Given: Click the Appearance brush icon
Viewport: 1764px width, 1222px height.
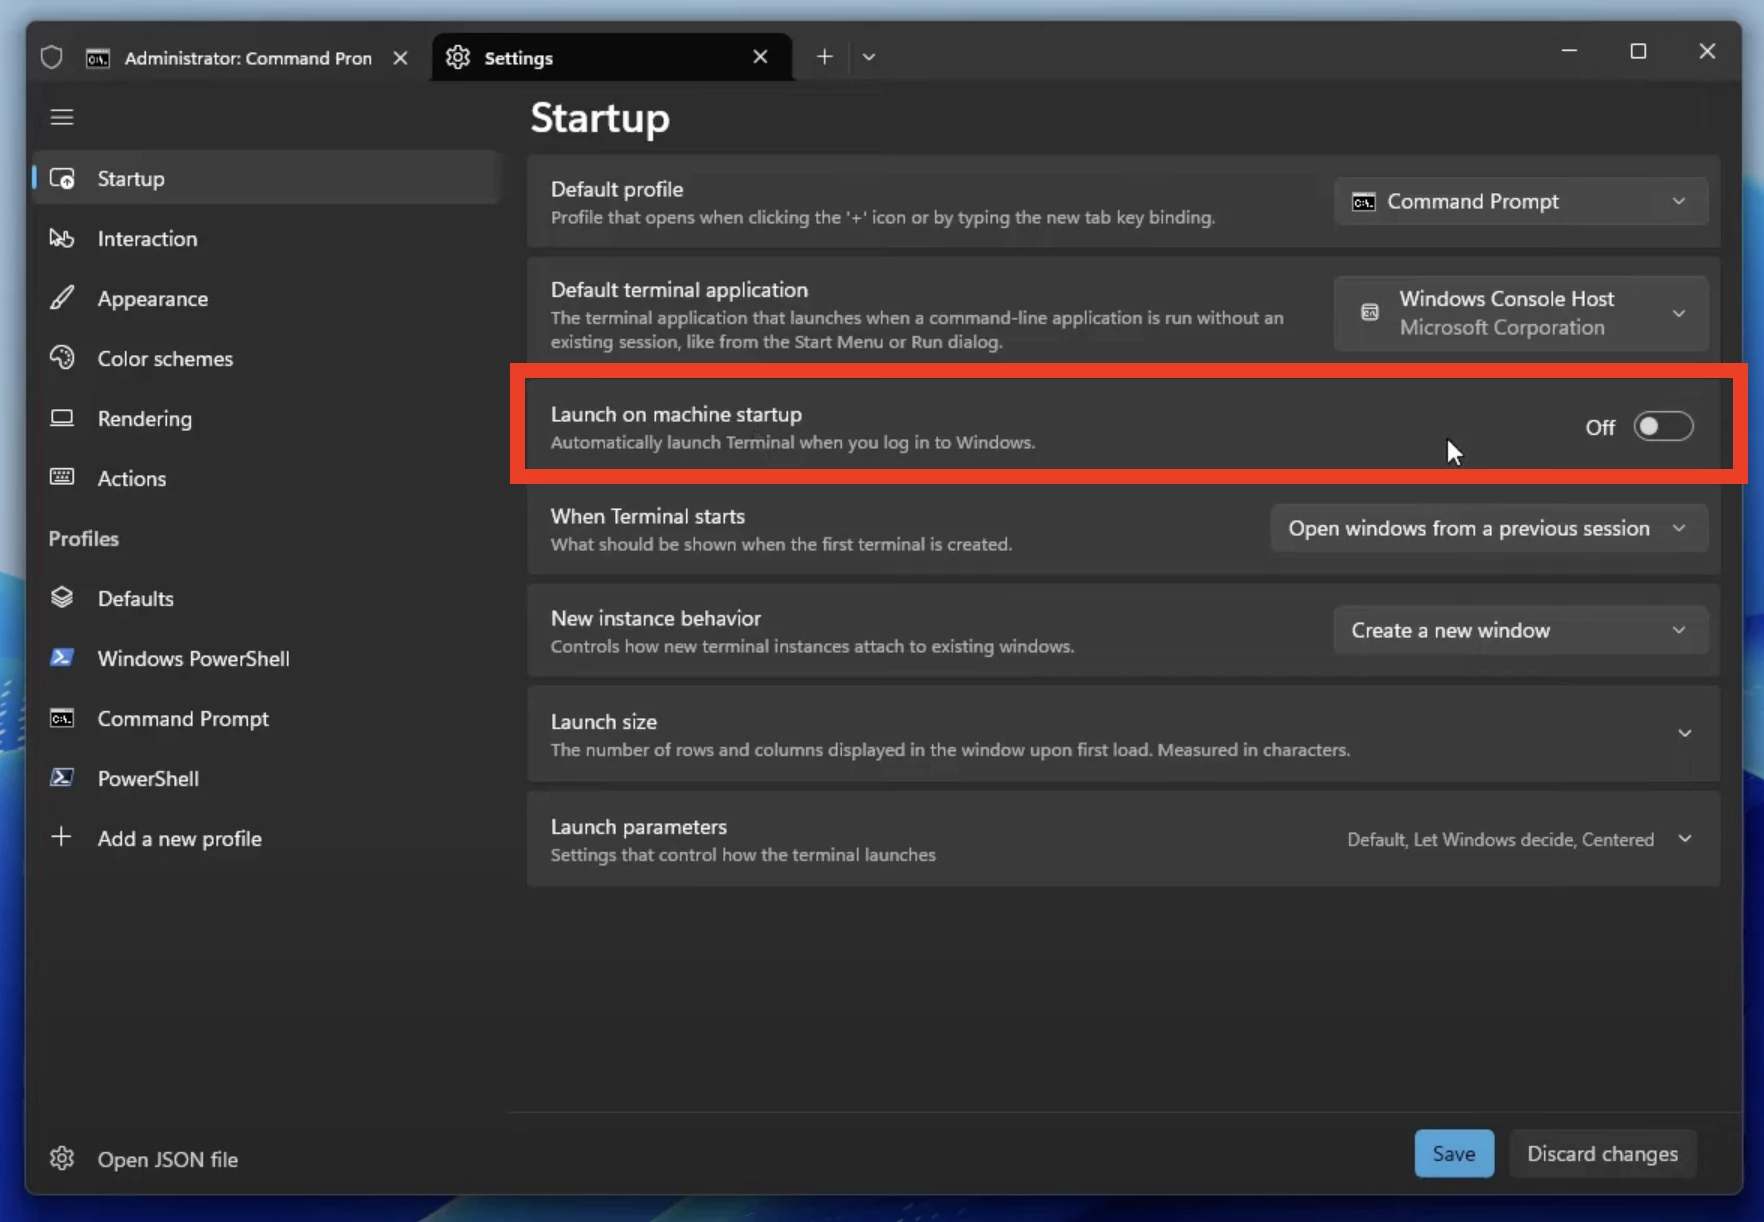Looking at the screenshot, I should click(62, 298).
